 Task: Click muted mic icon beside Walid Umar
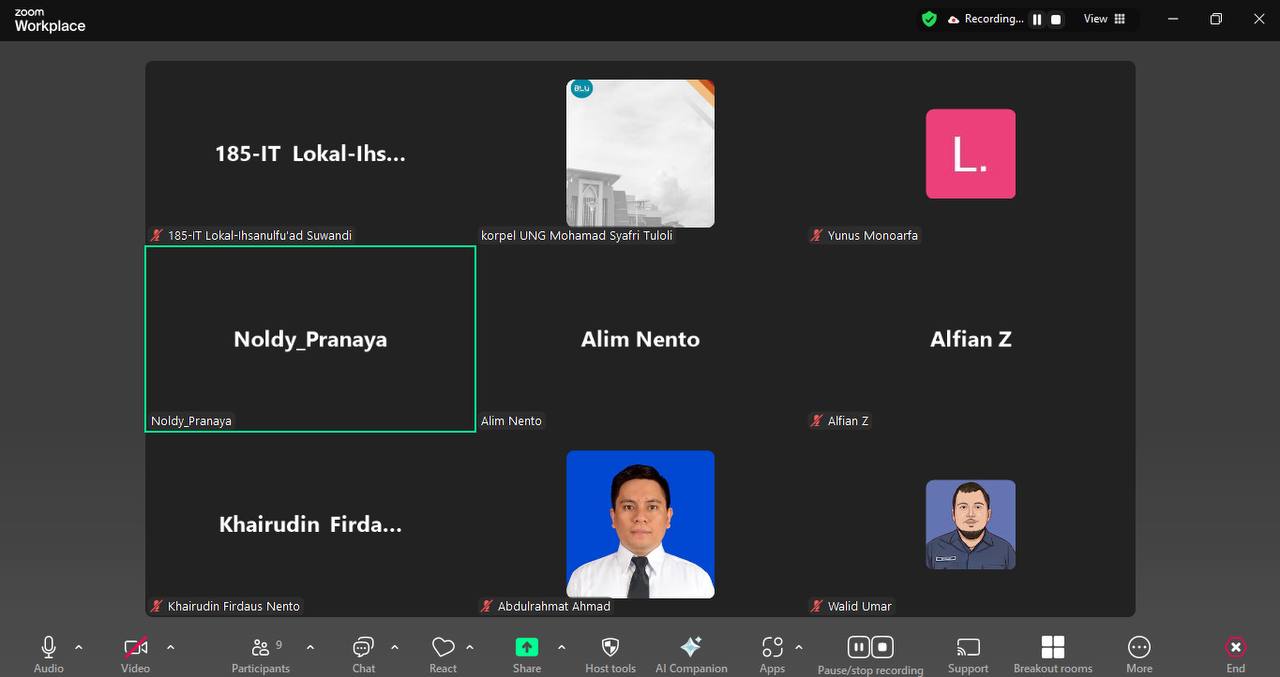point(817,606)
